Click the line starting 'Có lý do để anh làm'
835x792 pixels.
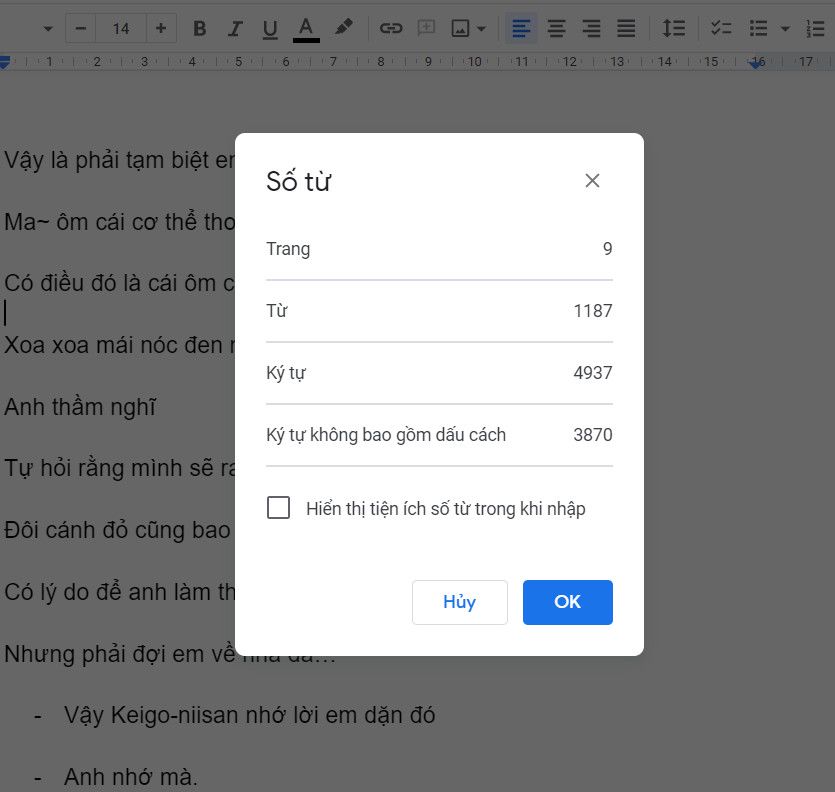(x=119, y=592)
